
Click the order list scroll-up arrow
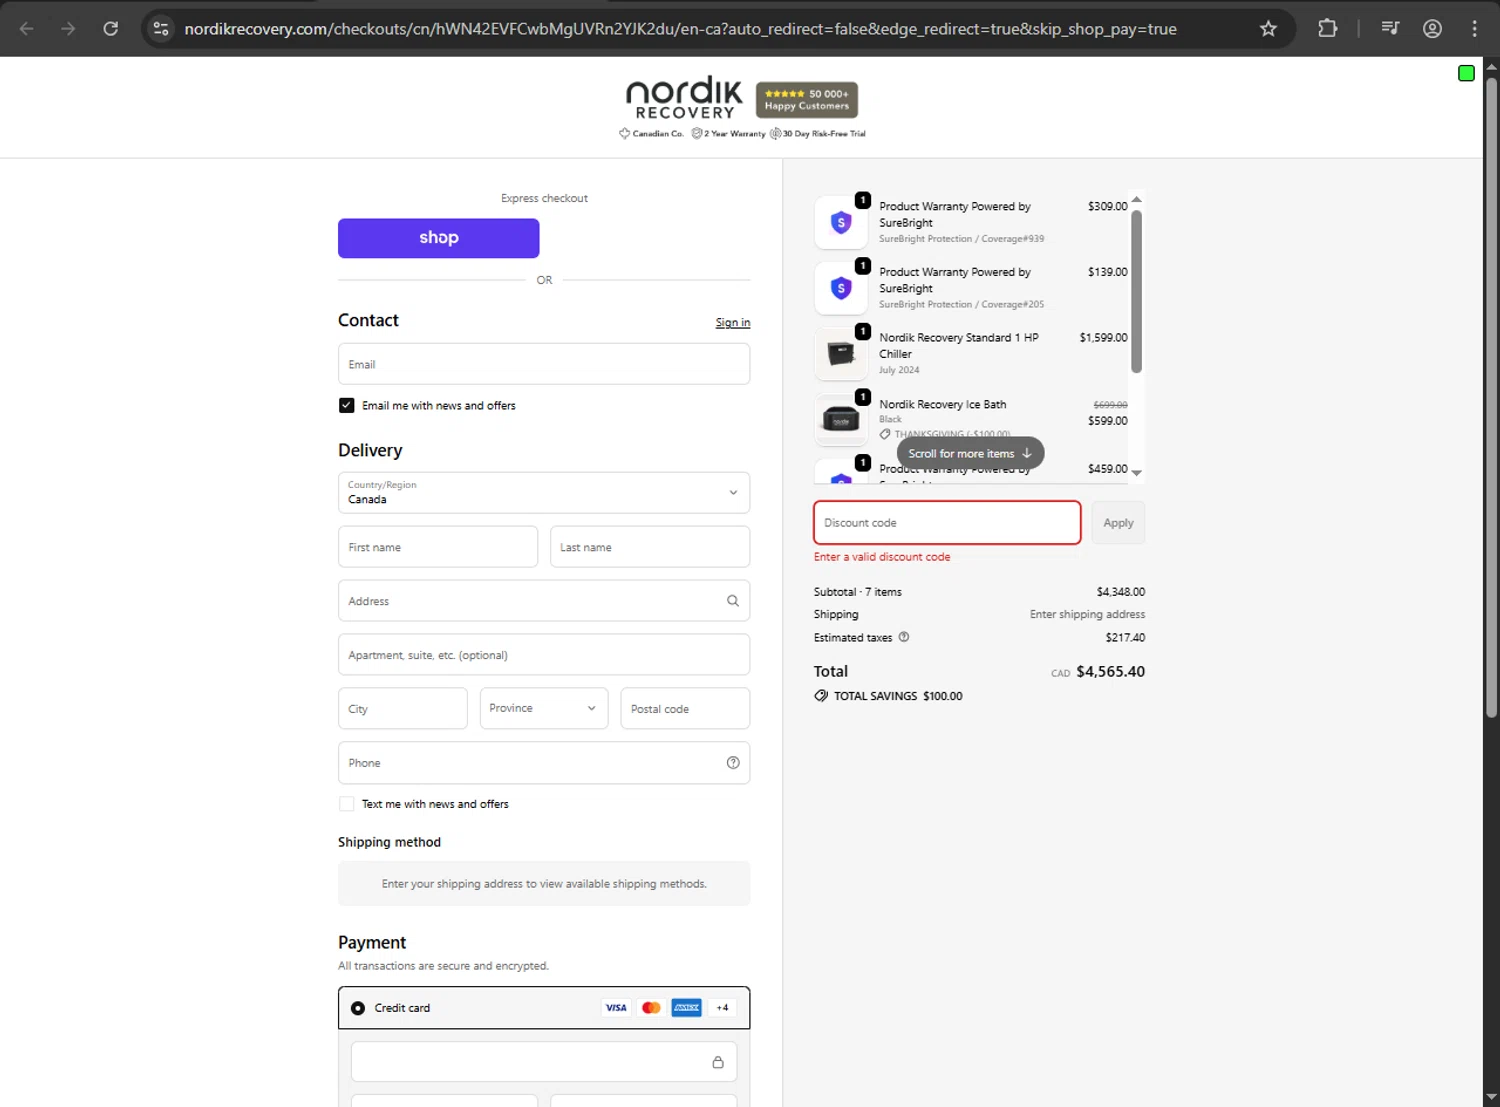coord(1136,200)
